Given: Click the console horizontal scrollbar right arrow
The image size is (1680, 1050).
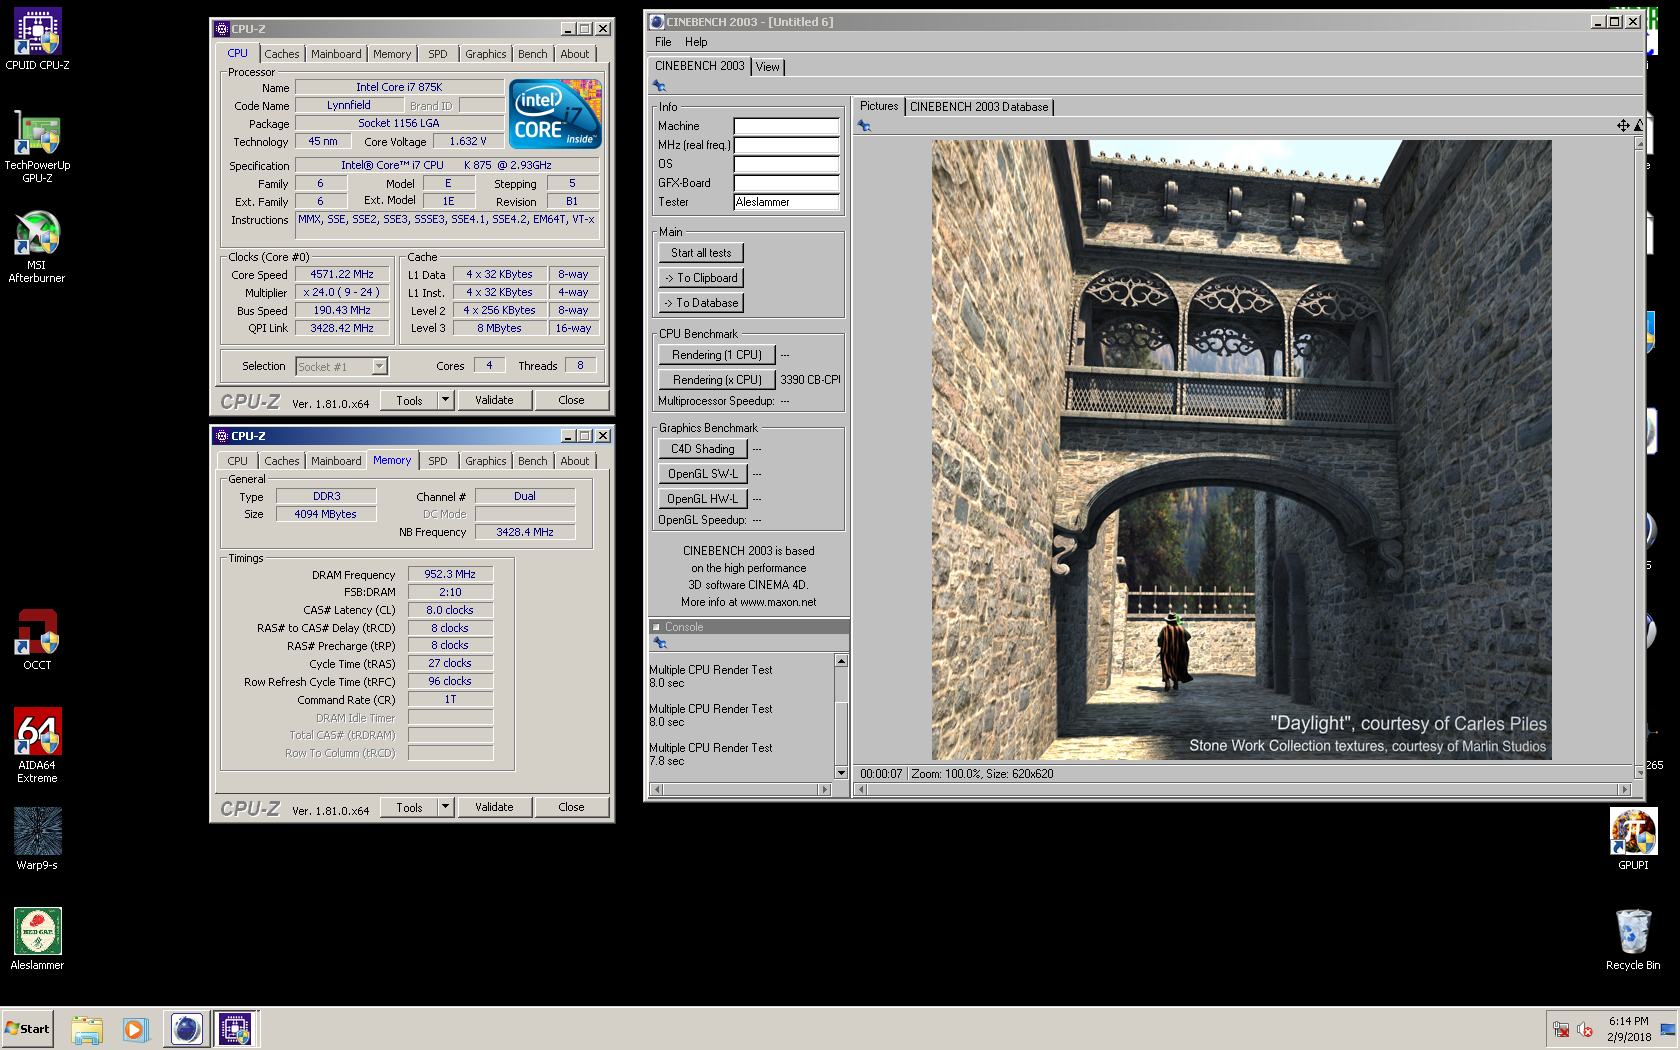Looking at the screenshot, I should pyautogui.click(x=825, y=790).
